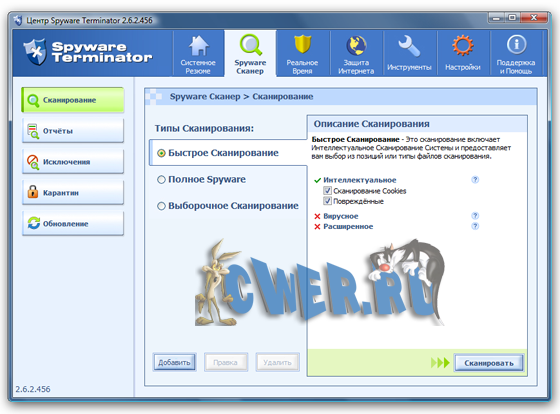The height and width of the screenshot is (414, 560).
Task: Open the Исключения sidebar section
Action: tap(73, 162)
